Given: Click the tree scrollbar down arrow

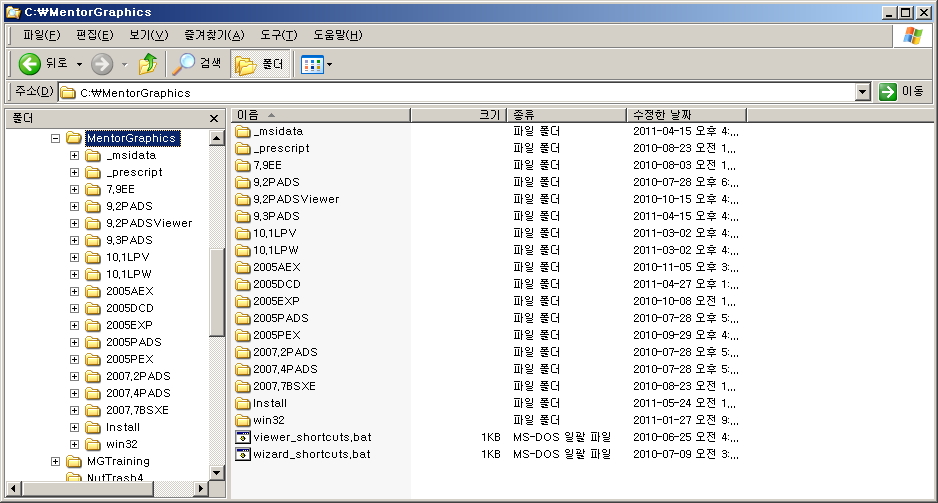Looking at the screenshot, I should pyautogui.click(x=217, y=473).
